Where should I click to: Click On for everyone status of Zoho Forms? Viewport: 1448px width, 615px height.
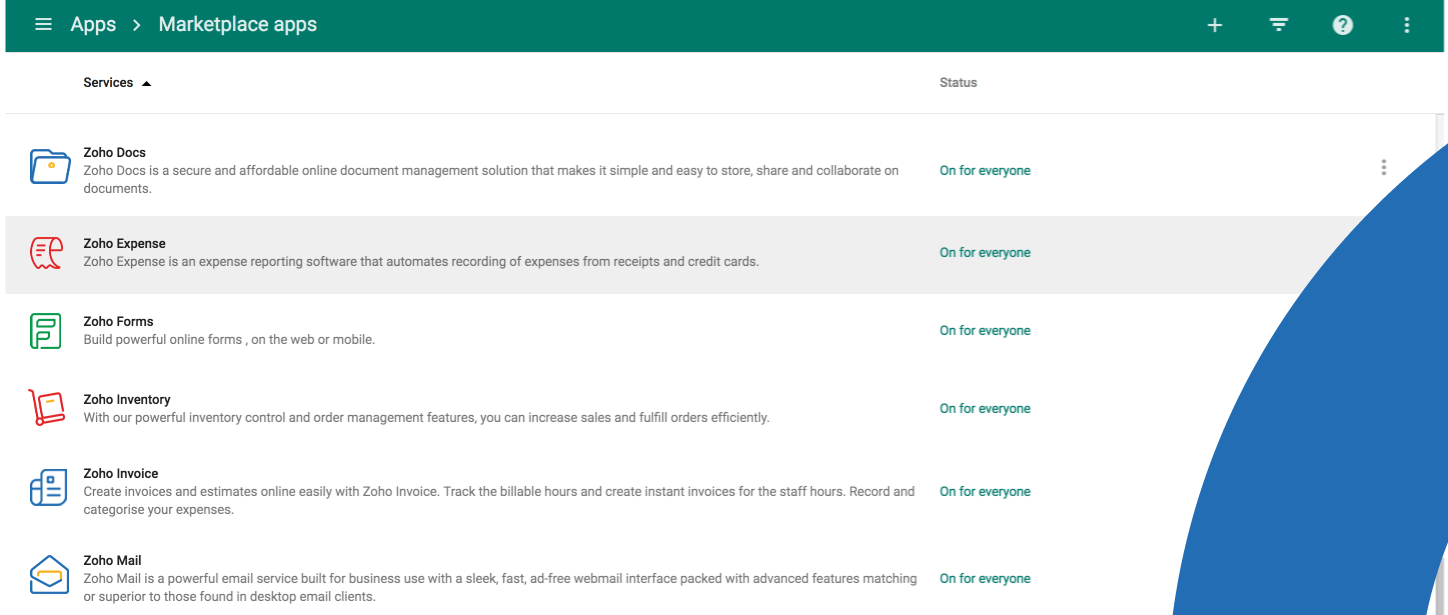[x=985, y=331]
